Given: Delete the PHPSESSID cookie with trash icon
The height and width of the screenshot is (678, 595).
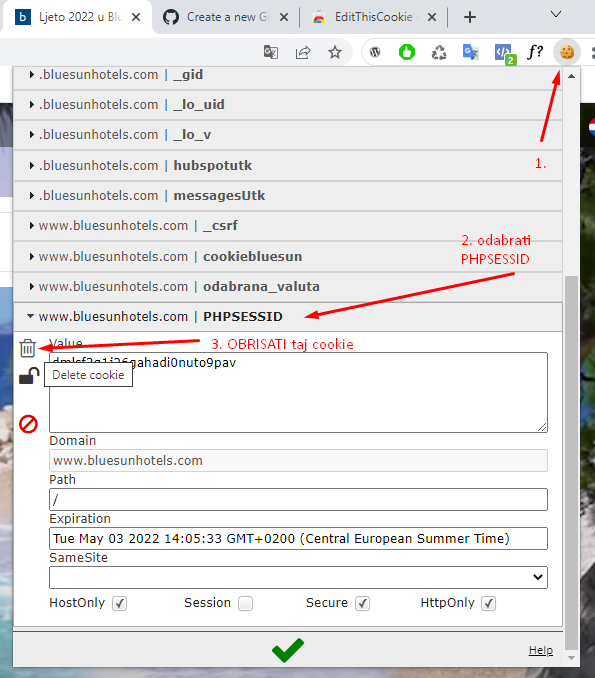Looking at the screenshot, I should pyautogui.click(x=28, y=348).
